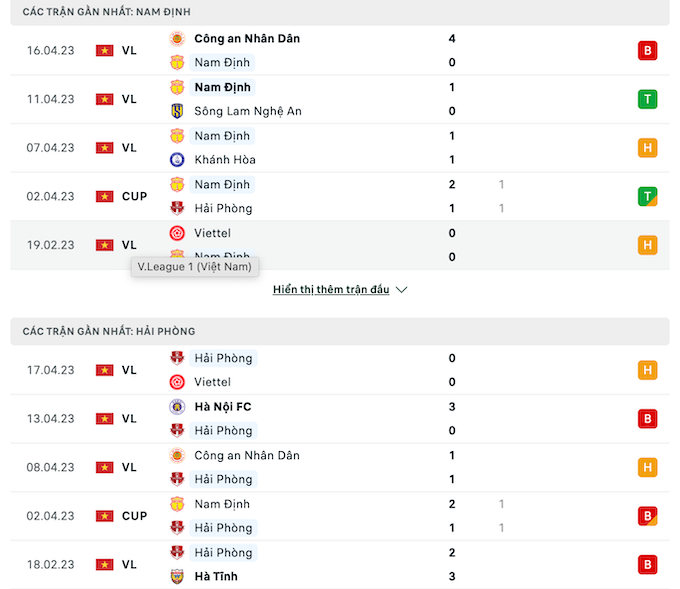Click Sông Lam Nghệ An team logo
The image size is (680, 589).
coord(177,111)
